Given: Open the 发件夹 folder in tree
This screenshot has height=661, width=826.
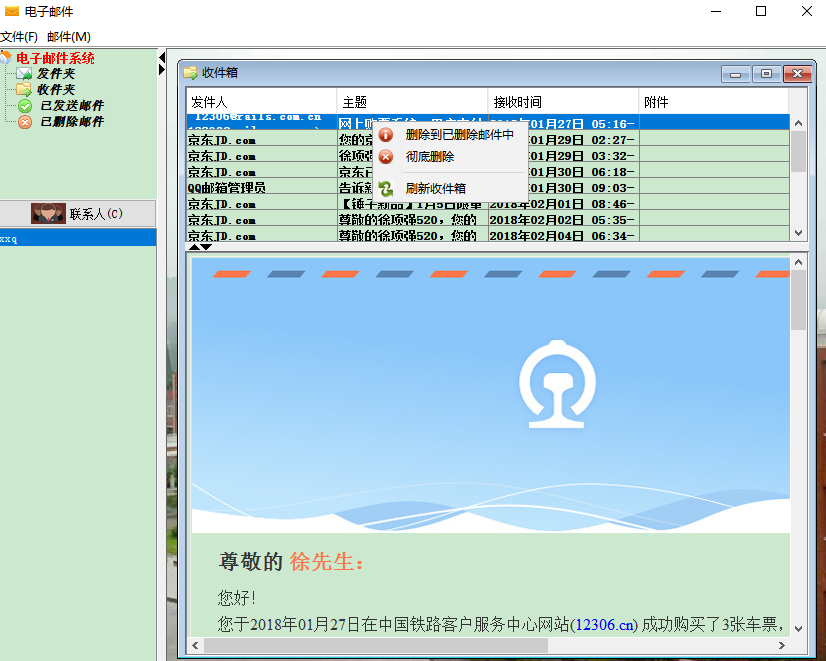Looking at the screenshot, I should pos(56,74).
